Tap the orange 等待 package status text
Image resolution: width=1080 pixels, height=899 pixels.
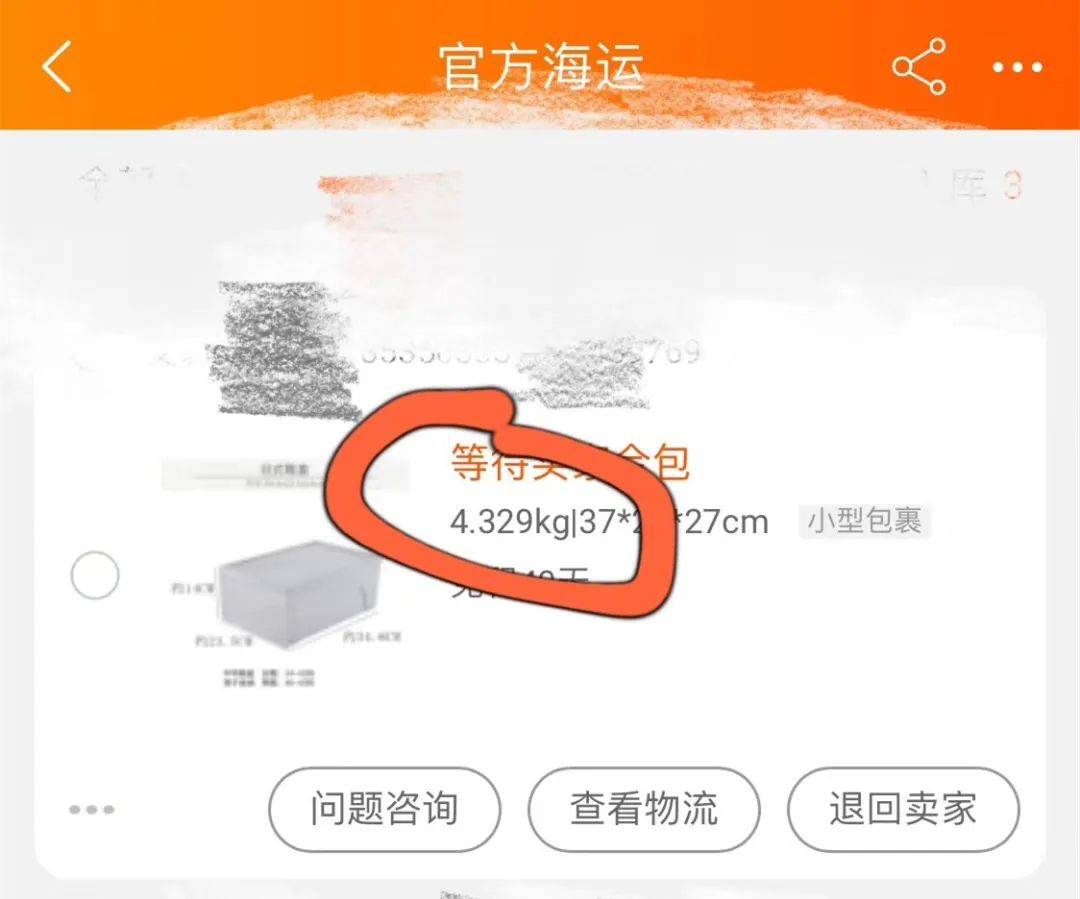coord(570,462)
